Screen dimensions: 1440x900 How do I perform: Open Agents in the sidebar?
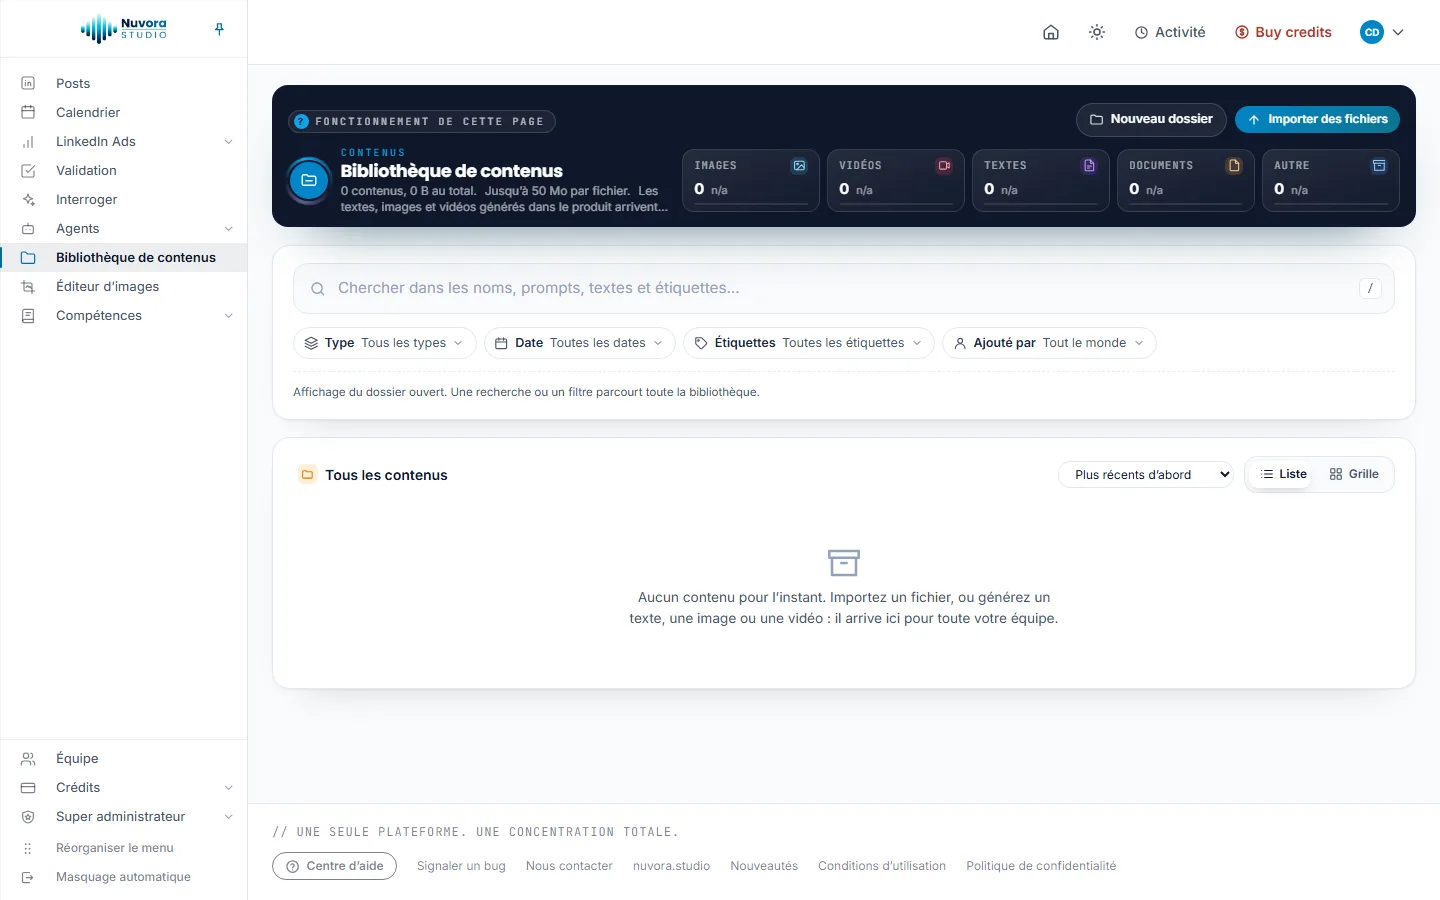(124, 228)
